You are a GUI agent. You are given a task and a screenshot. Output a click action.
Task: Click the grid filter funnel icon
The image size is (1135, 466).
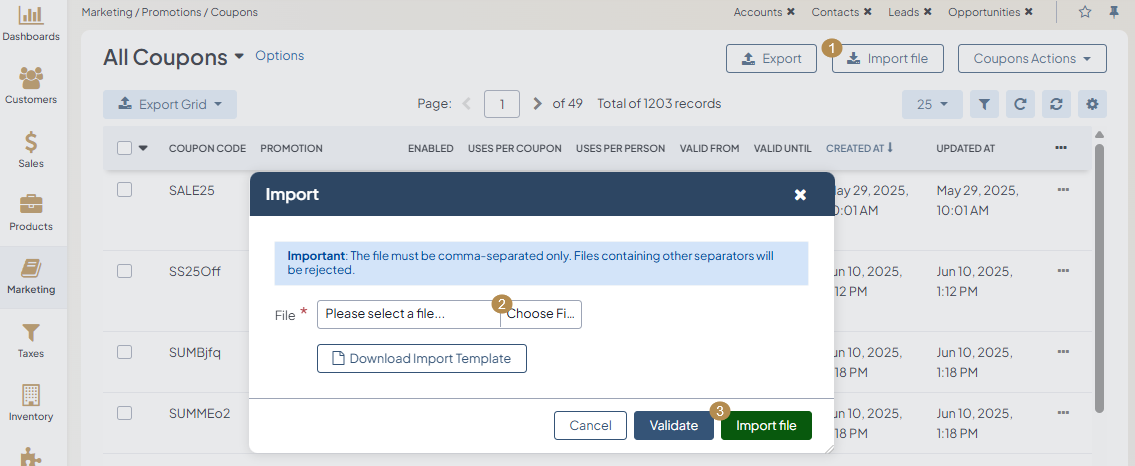[984, 104]
